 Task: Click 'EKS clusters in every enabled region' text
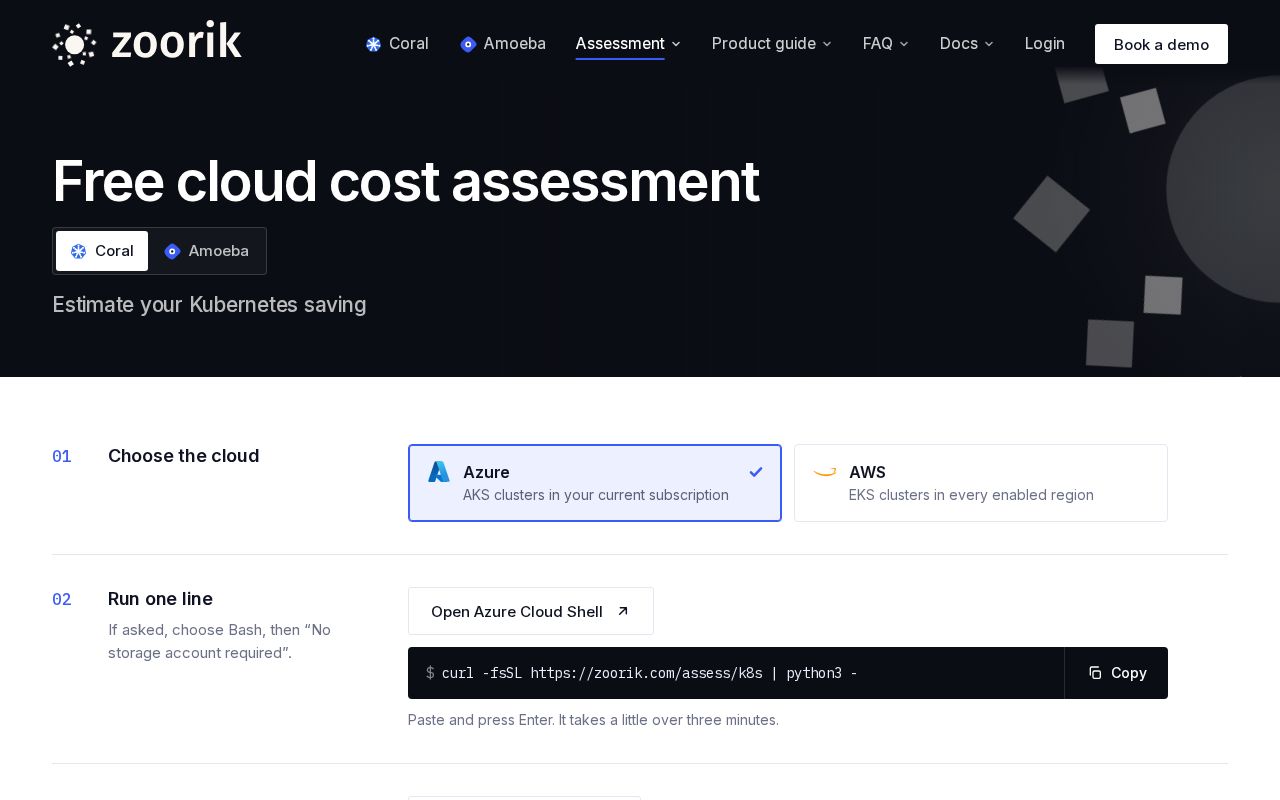(971, 495)
